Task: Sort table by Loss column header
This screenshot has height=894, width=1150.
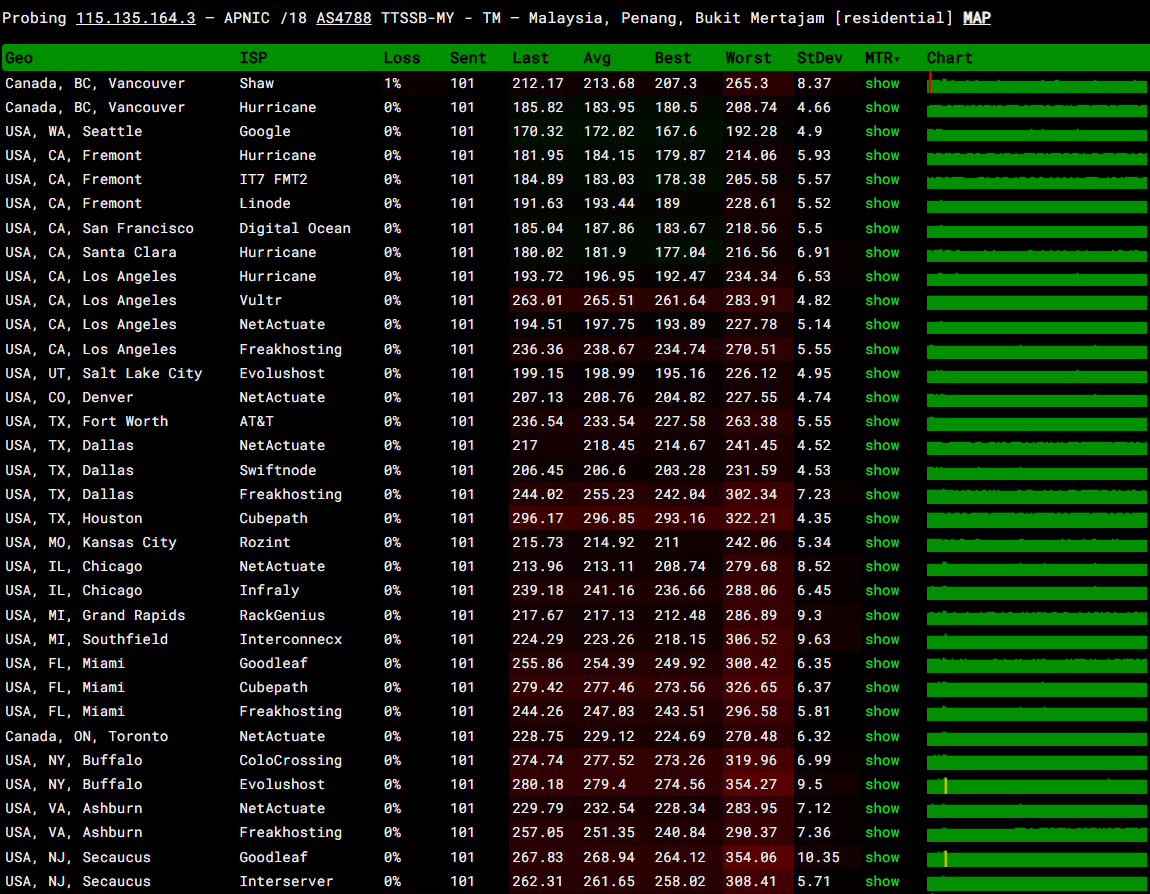Action: [402, 58]
